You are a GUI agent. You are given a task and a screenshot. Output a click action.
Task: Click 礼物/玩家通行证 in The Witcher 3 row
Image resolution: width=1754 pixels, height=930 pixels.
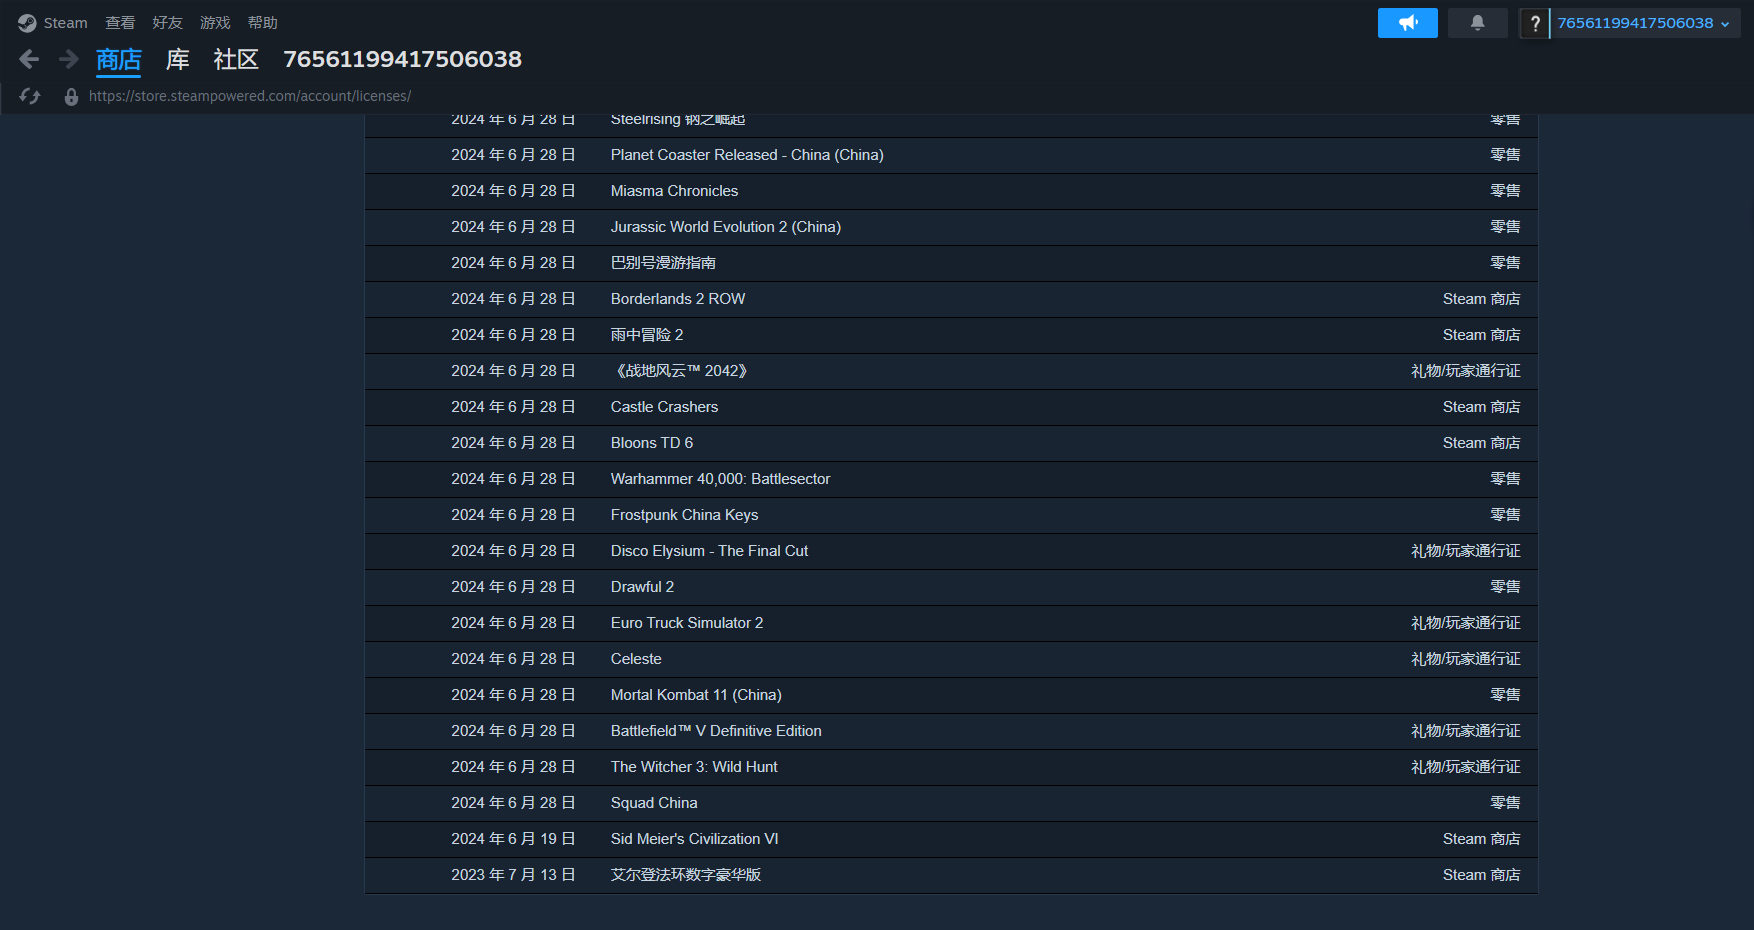[x=1466, y=767]
